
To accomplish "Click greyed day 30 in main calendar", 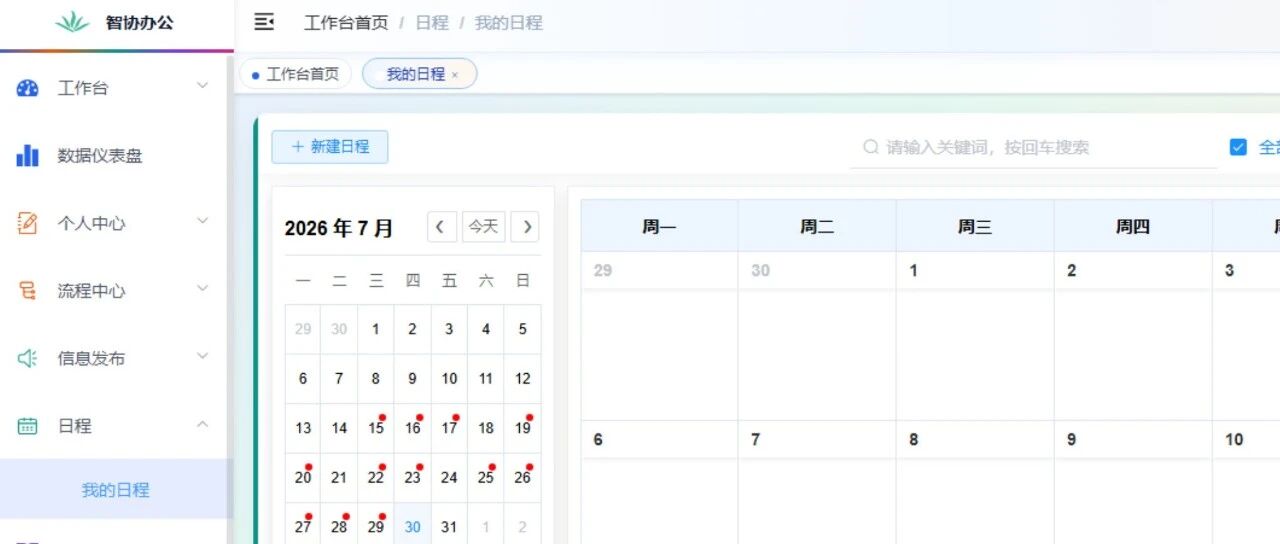I will pyautogui.click(x=817, y=336).
